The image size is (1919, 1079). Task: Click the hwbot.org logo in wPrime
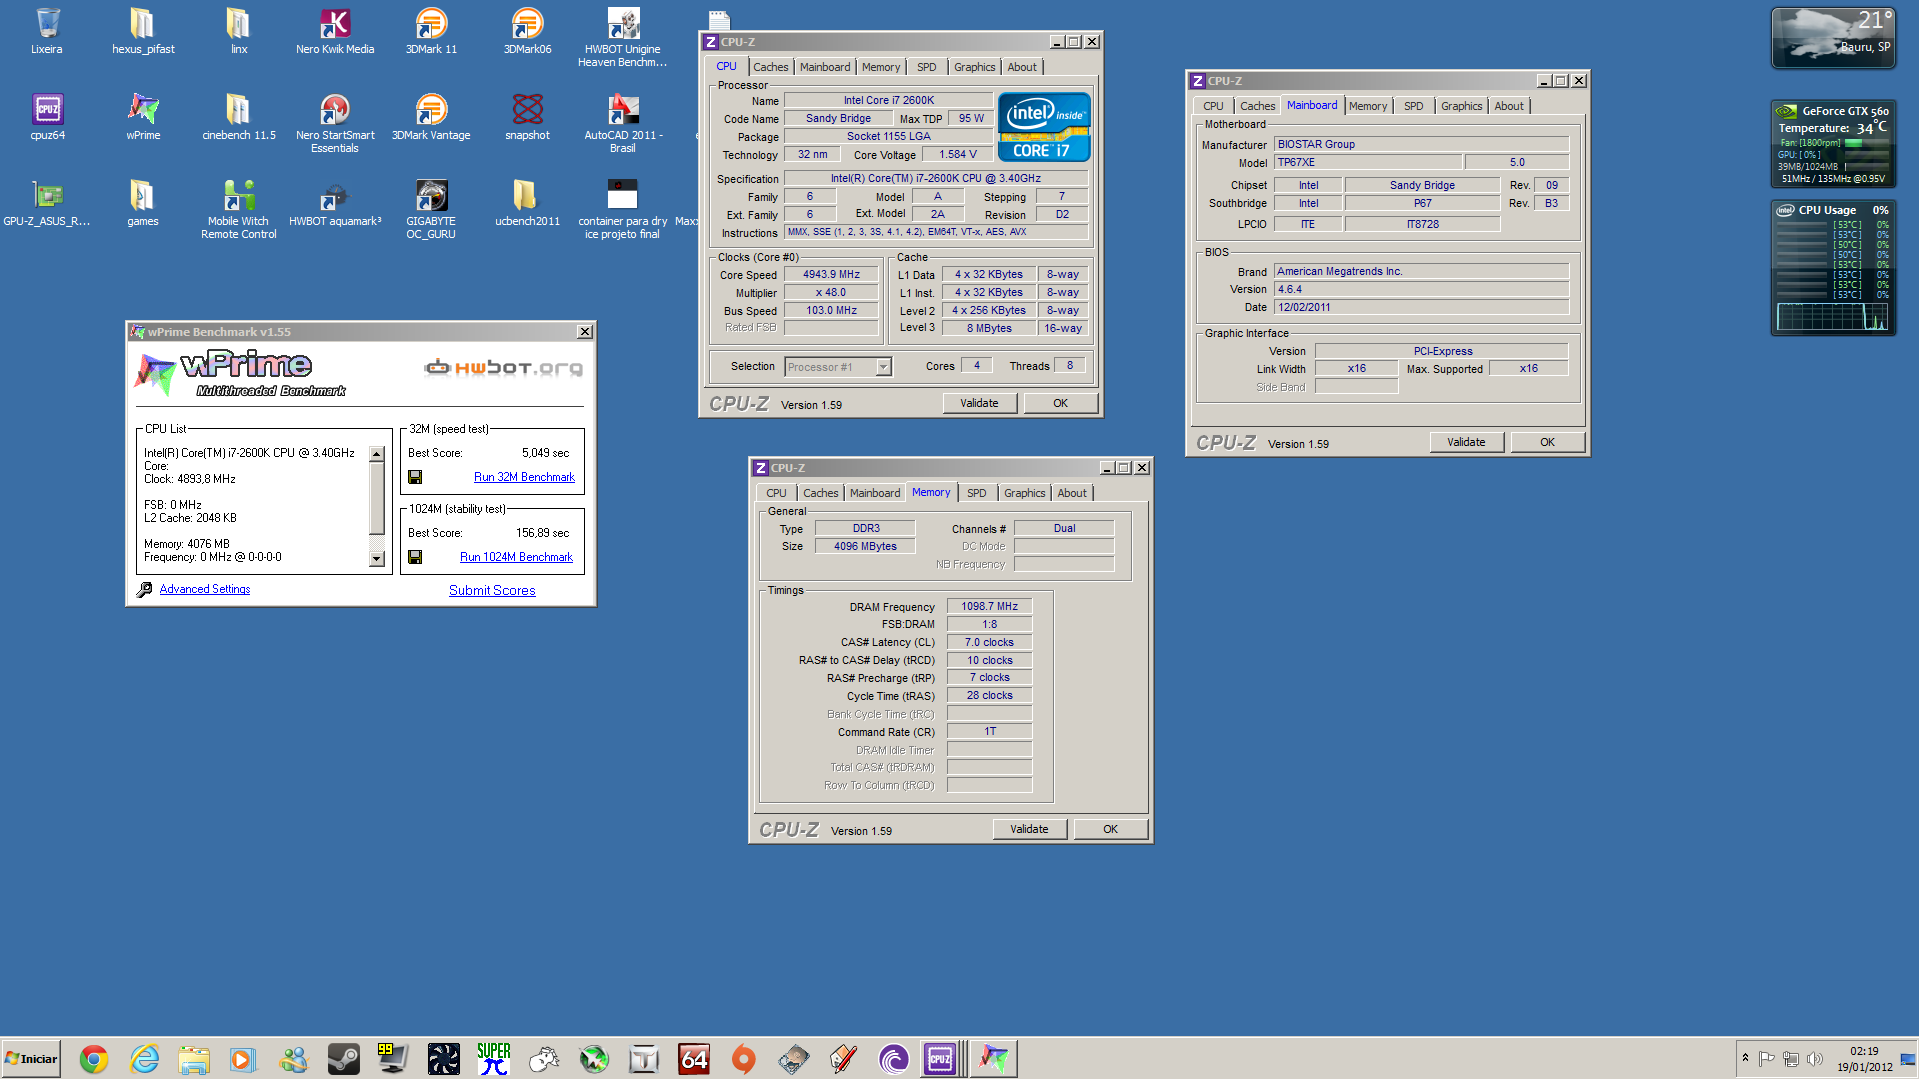pos(503,368)
